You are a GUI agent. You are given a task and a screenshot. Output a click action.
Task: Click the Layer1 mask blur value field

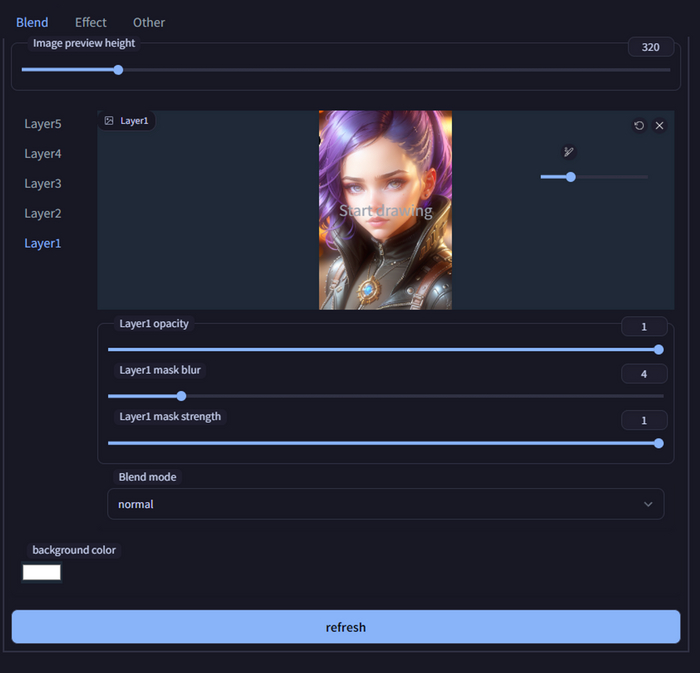[x=644, y=374]
